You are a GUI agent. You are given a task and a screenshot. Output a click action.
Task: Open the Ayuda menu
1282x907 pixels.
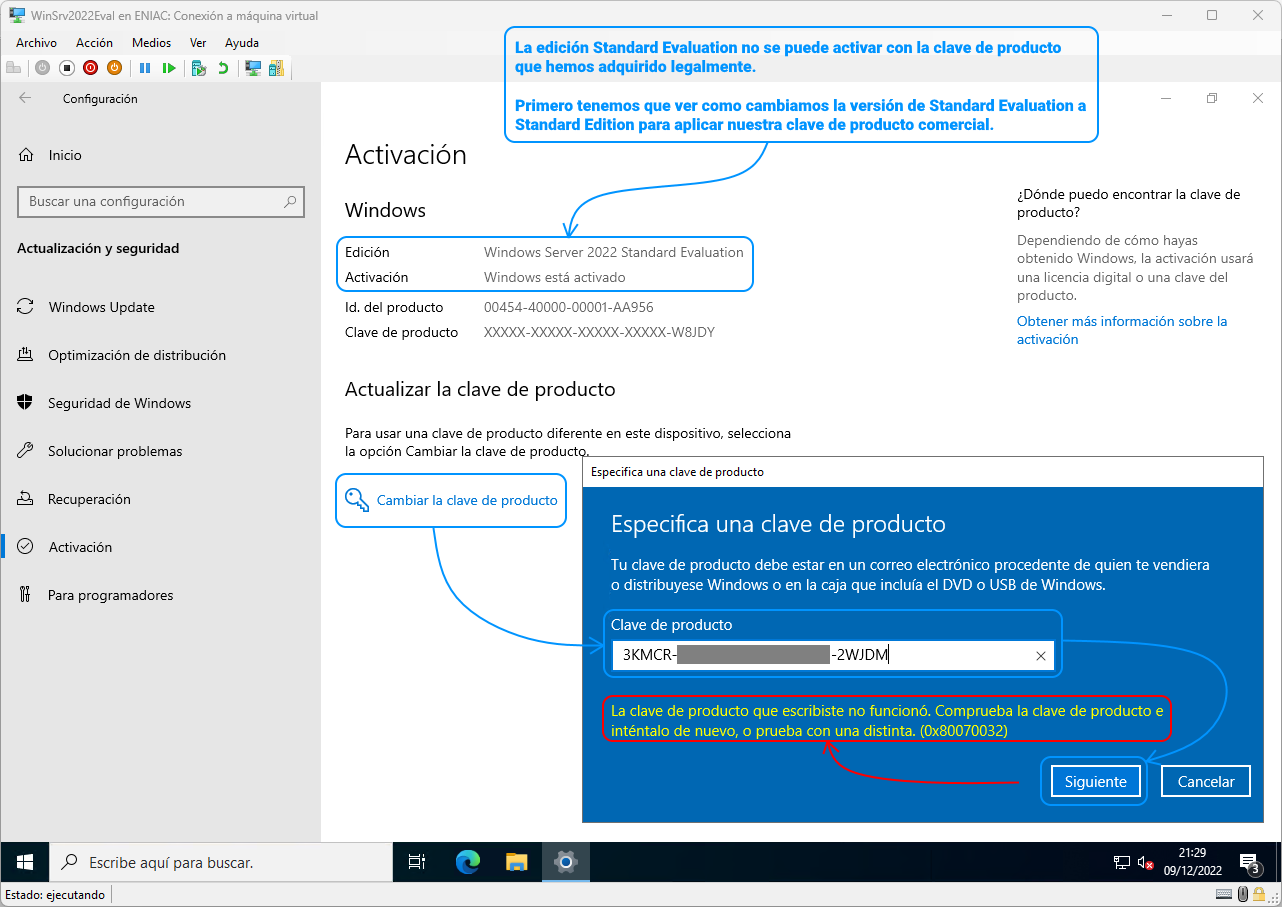[x=242, y=43]
